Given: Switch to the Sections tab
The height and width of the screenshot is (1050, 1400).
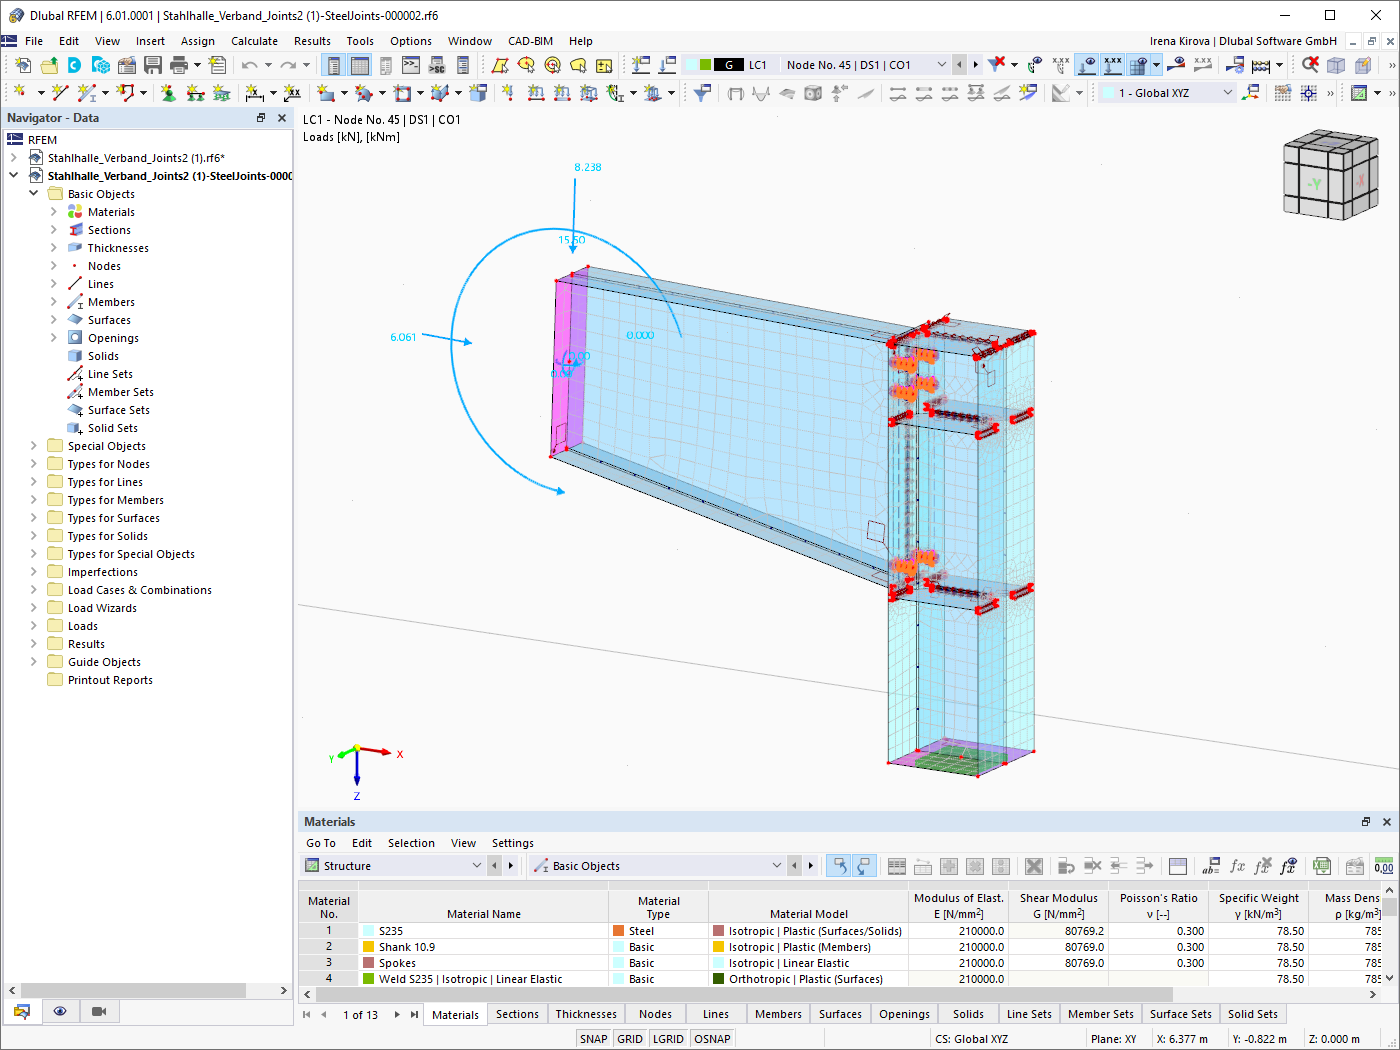Looking at the screenshot, I should coord(517,1014).
